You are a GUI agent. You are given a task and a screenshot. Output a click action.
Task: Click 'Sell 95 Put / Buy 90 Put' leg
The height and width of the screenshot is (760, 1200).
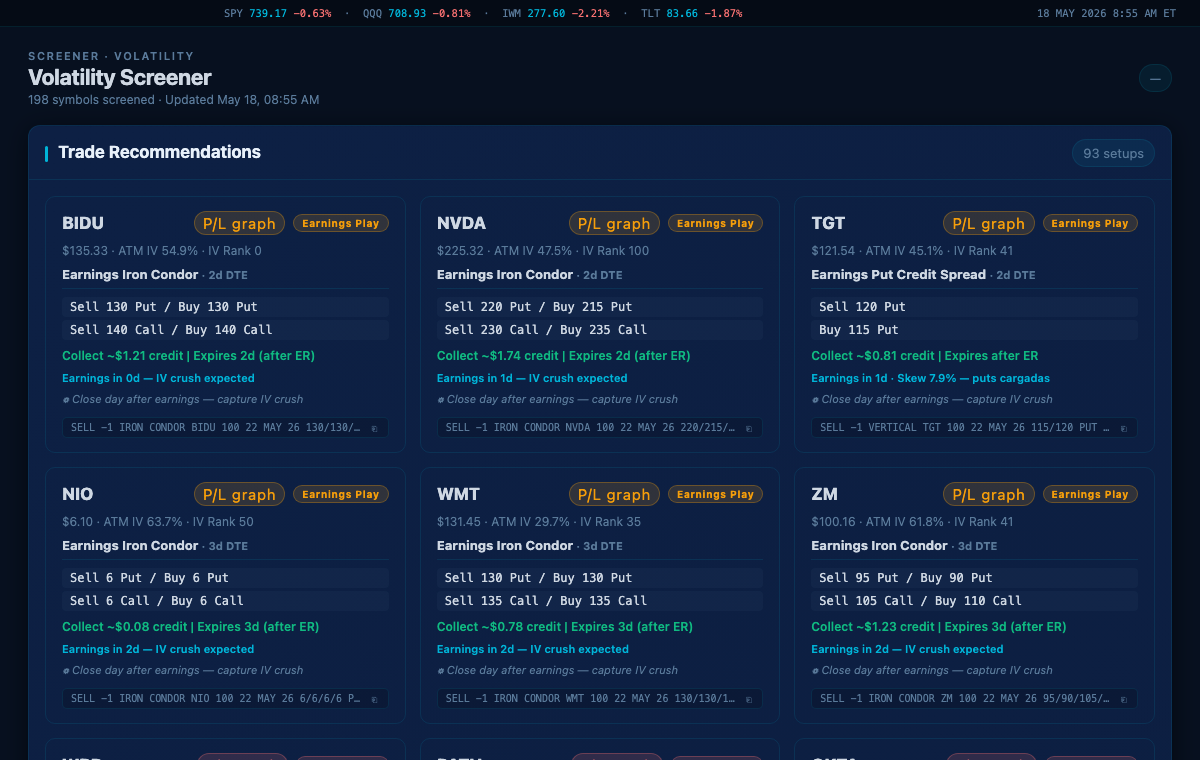(974, 578)
